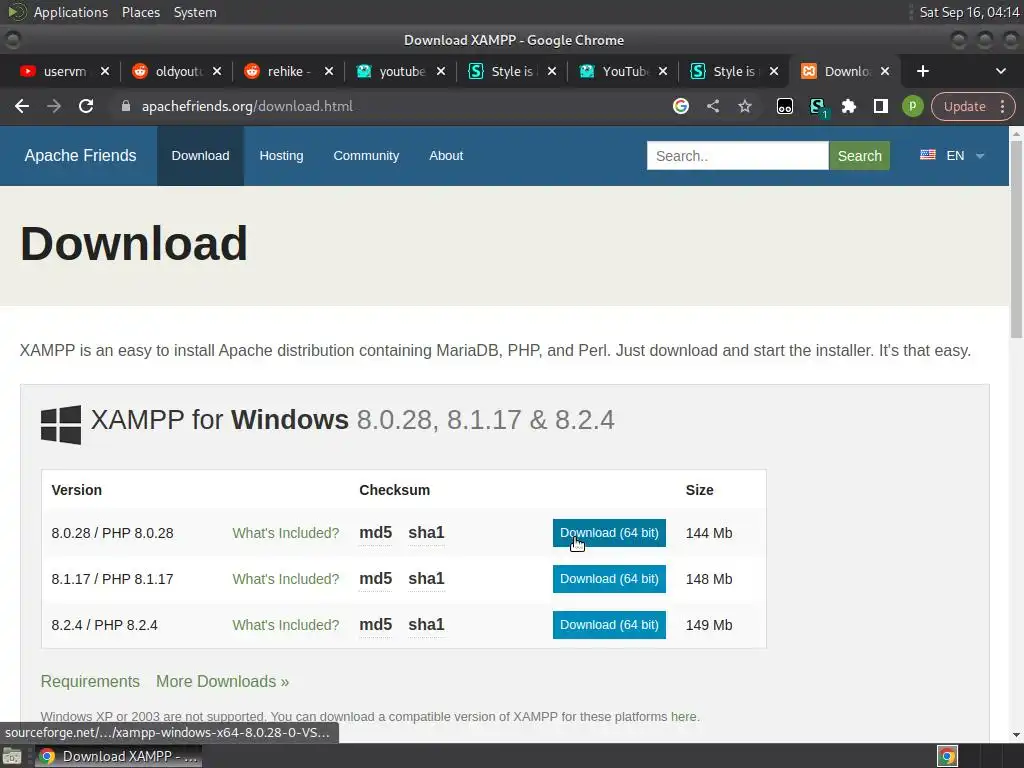Open the System menu

[195, 12]
